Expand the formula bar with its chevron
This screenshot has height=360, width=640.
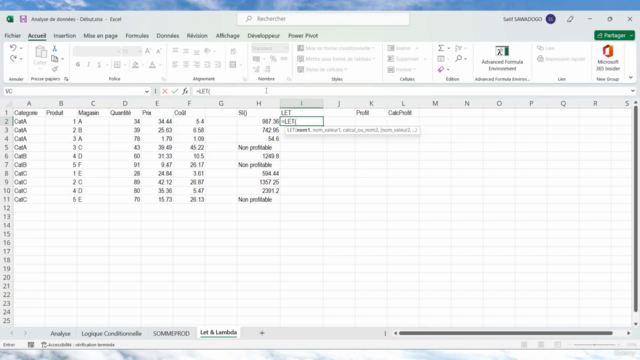tap(632, 91)
